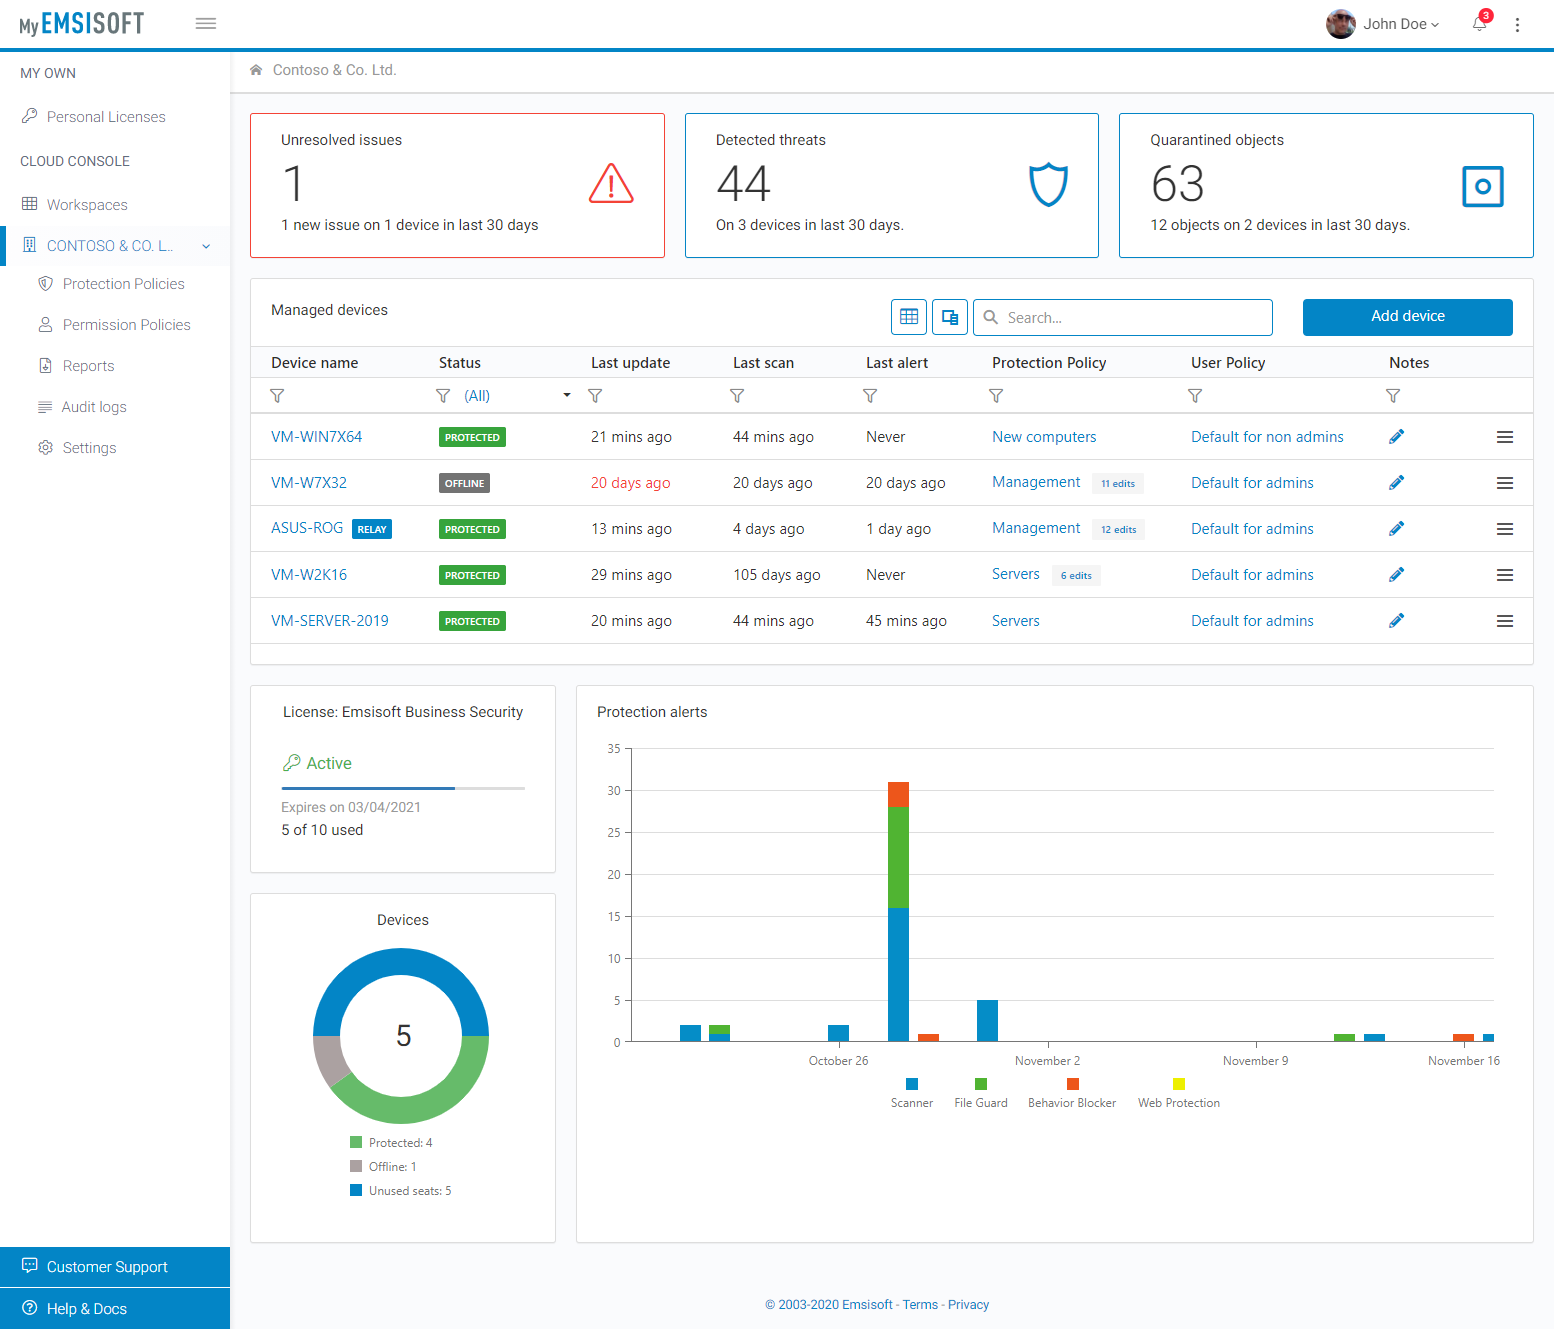Open Audit logs
Image resolution: width=1554 pixels, height=1329 pixels.
click(x=94, y=407)
